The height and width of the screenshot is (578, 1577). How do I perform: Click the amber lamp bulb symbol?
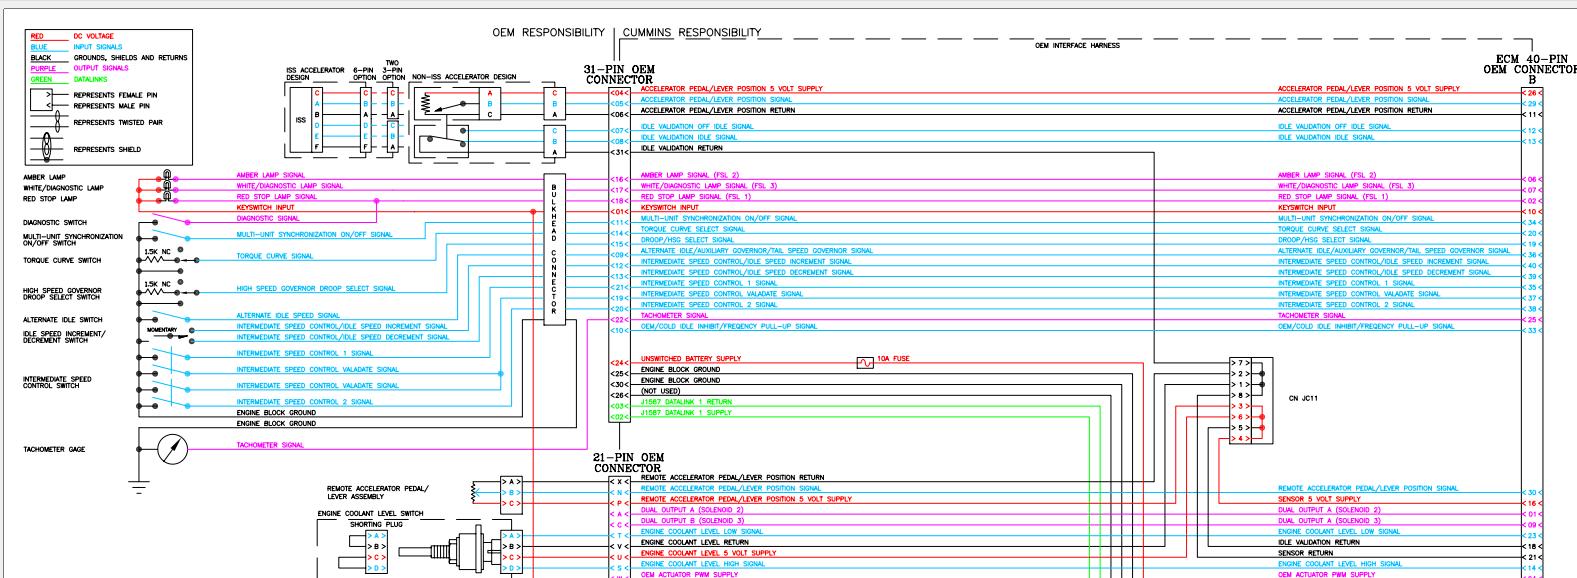[x=167, y=175]
